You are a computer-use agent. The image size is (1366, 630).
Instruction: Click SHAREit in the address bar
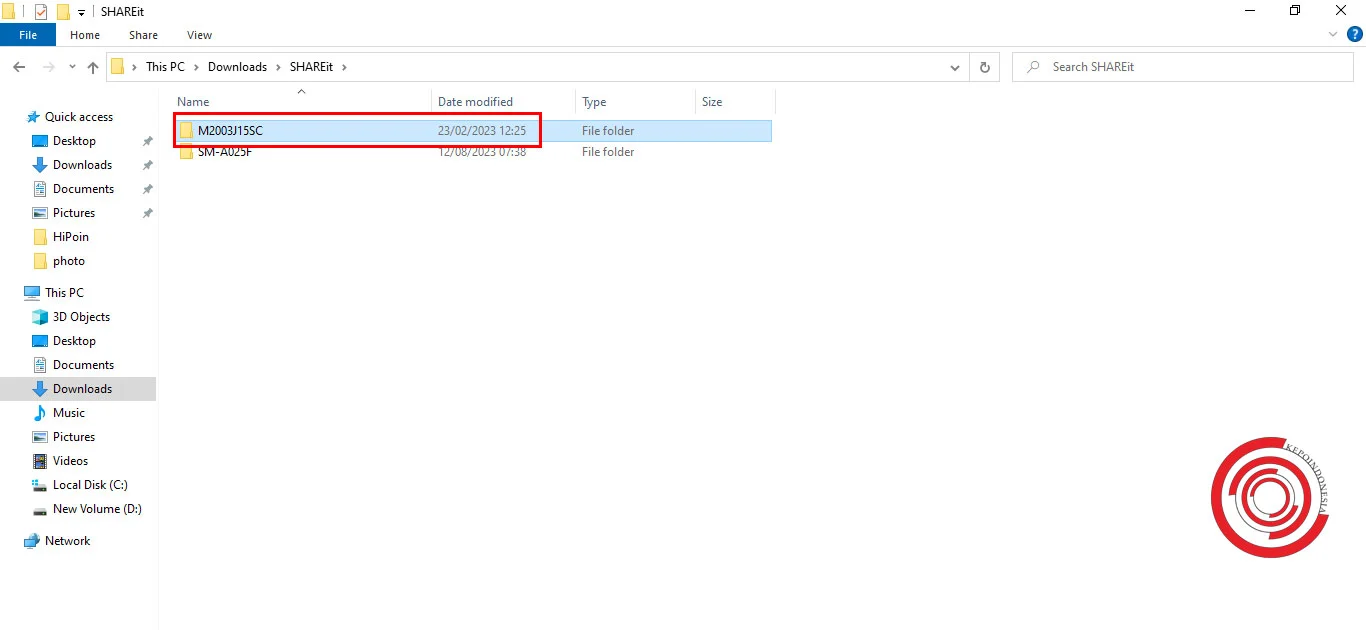311,67
